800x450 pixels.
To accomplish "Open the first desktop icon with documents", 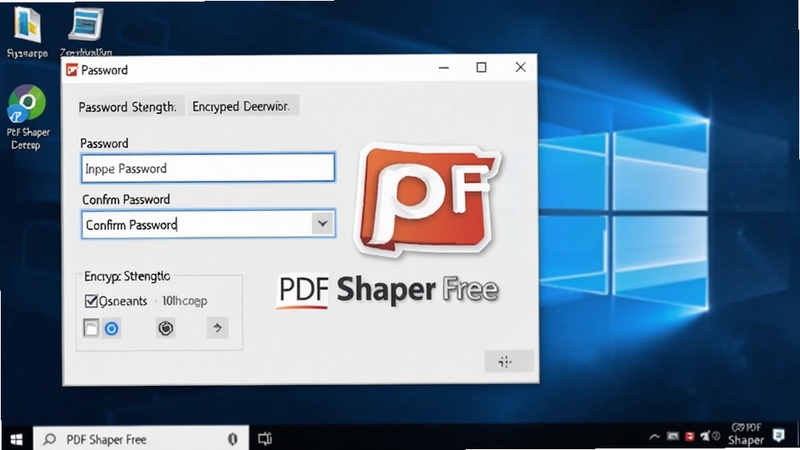I will (27, 31).
